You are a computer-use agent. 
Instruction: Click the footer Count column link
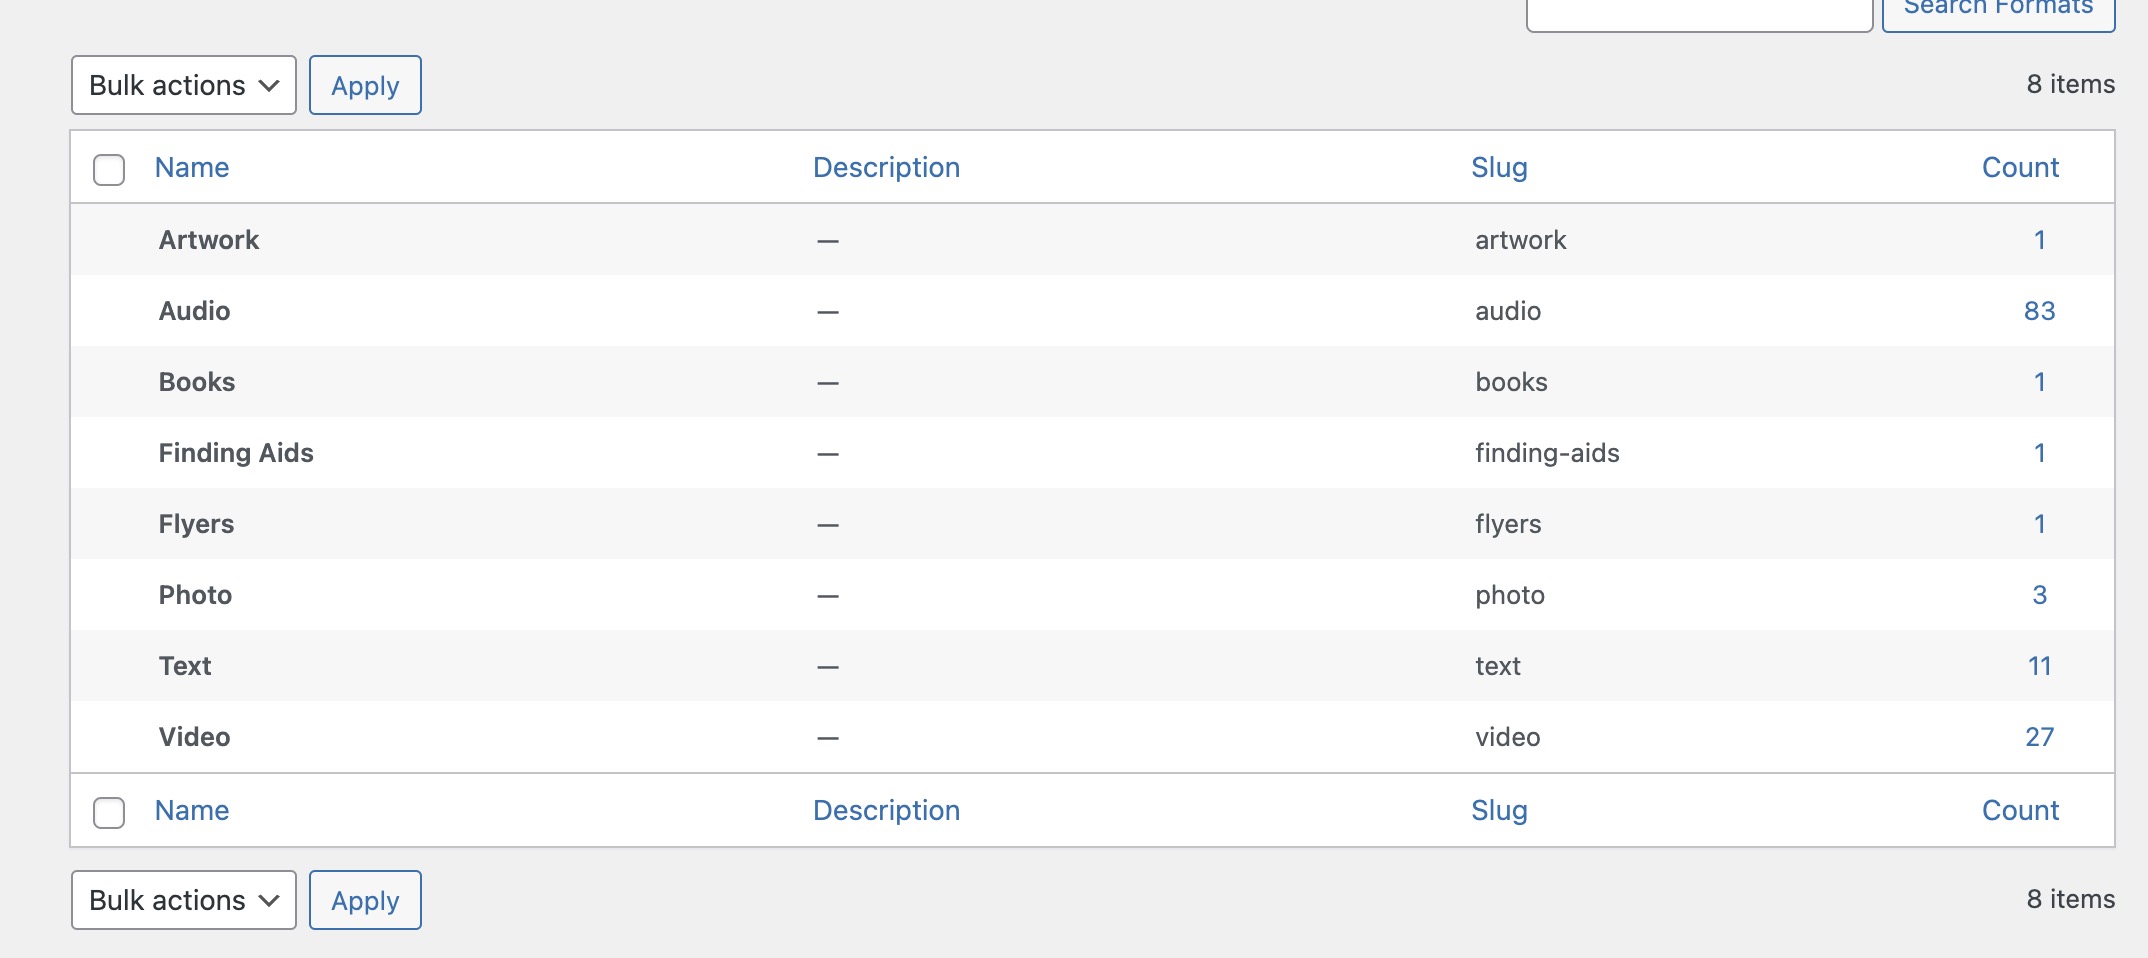(2020, 810)
